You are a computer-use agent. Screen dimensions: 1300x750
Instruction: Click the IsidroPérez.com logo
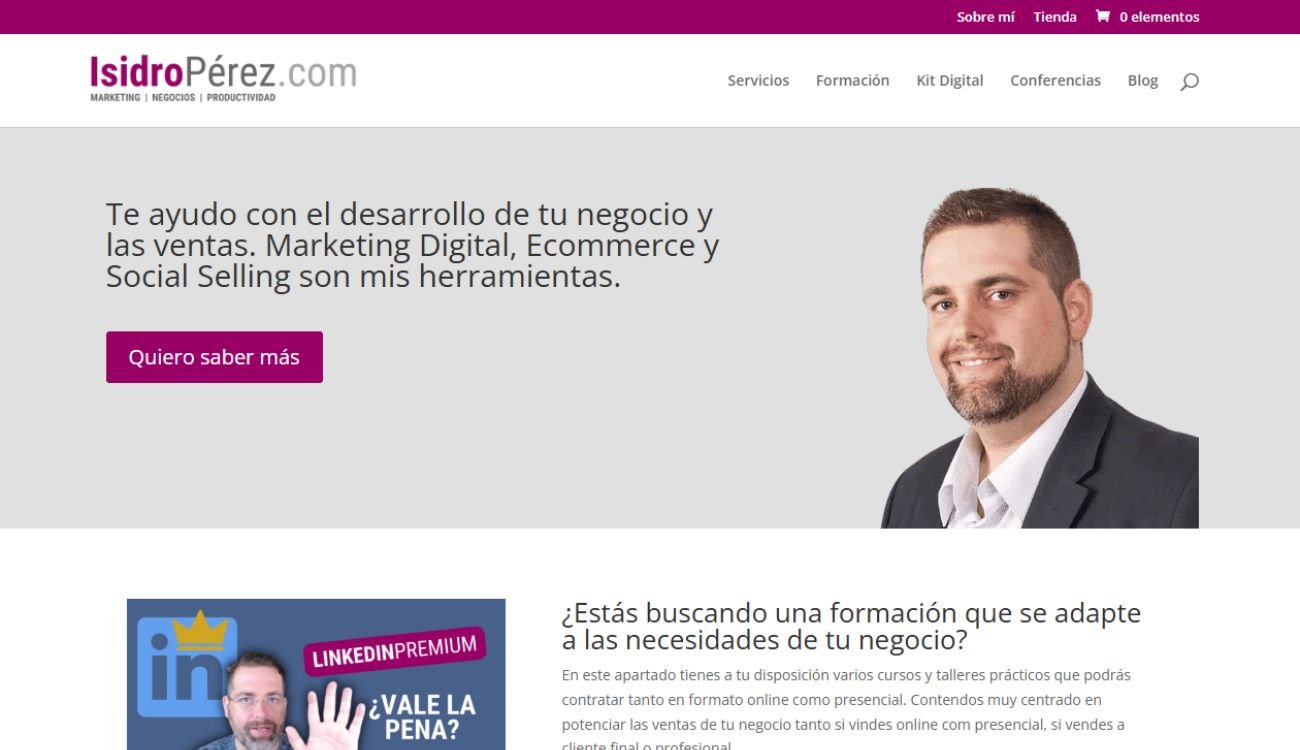(x=223, y=79)
